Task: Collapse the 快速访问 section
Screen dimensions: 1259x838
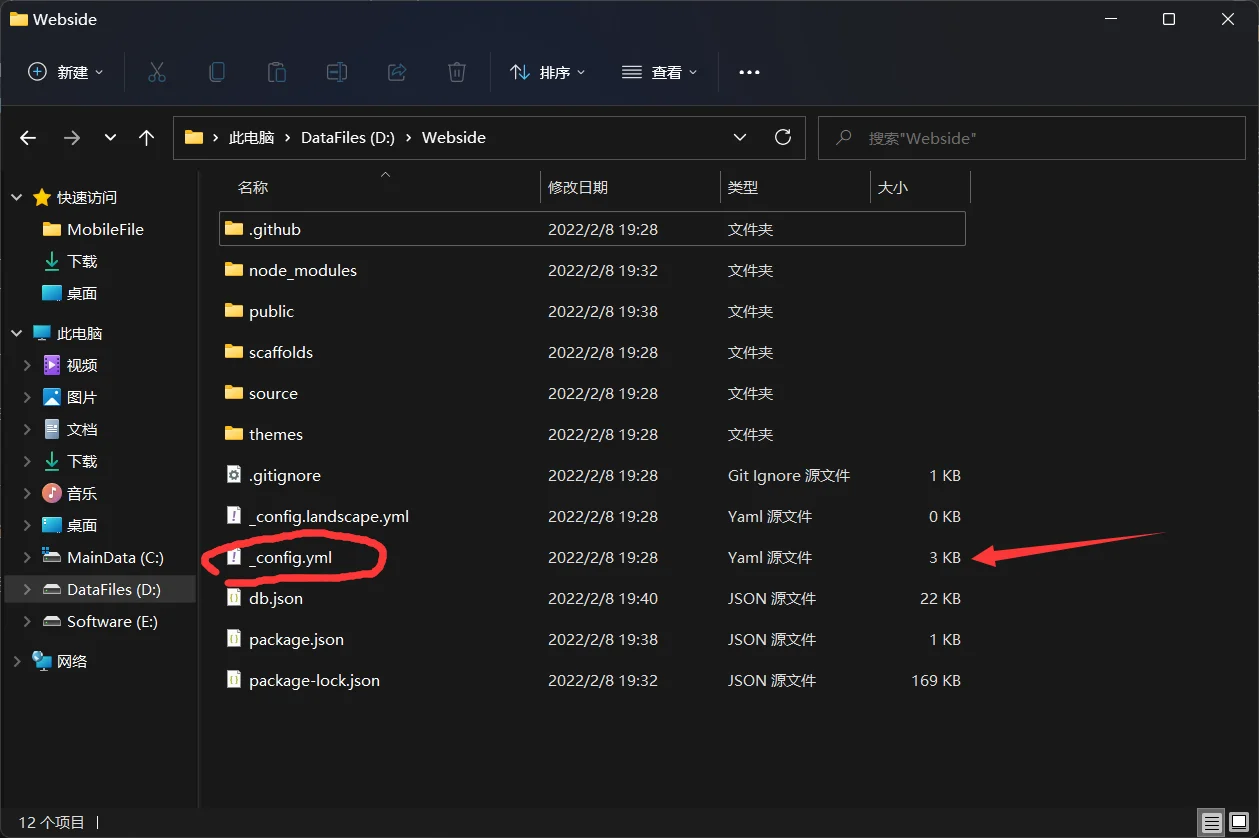Action: point(17,198)
